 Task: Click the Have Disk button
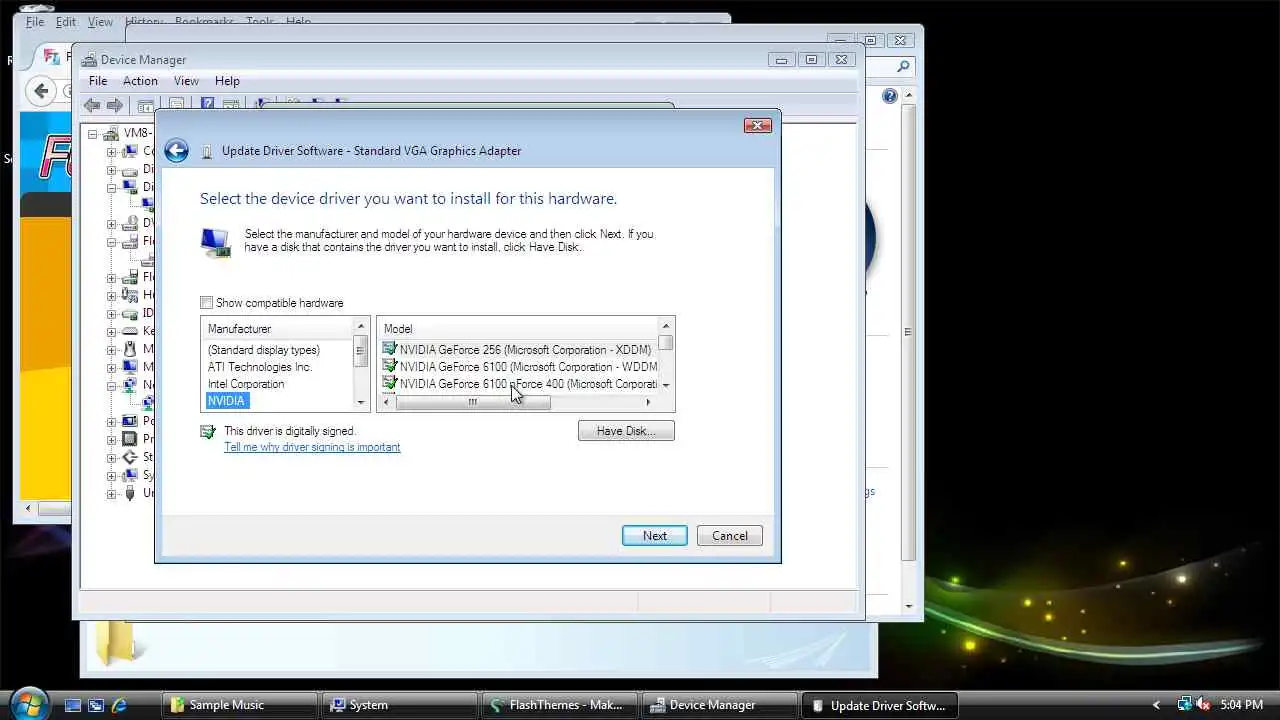[626, 431]
